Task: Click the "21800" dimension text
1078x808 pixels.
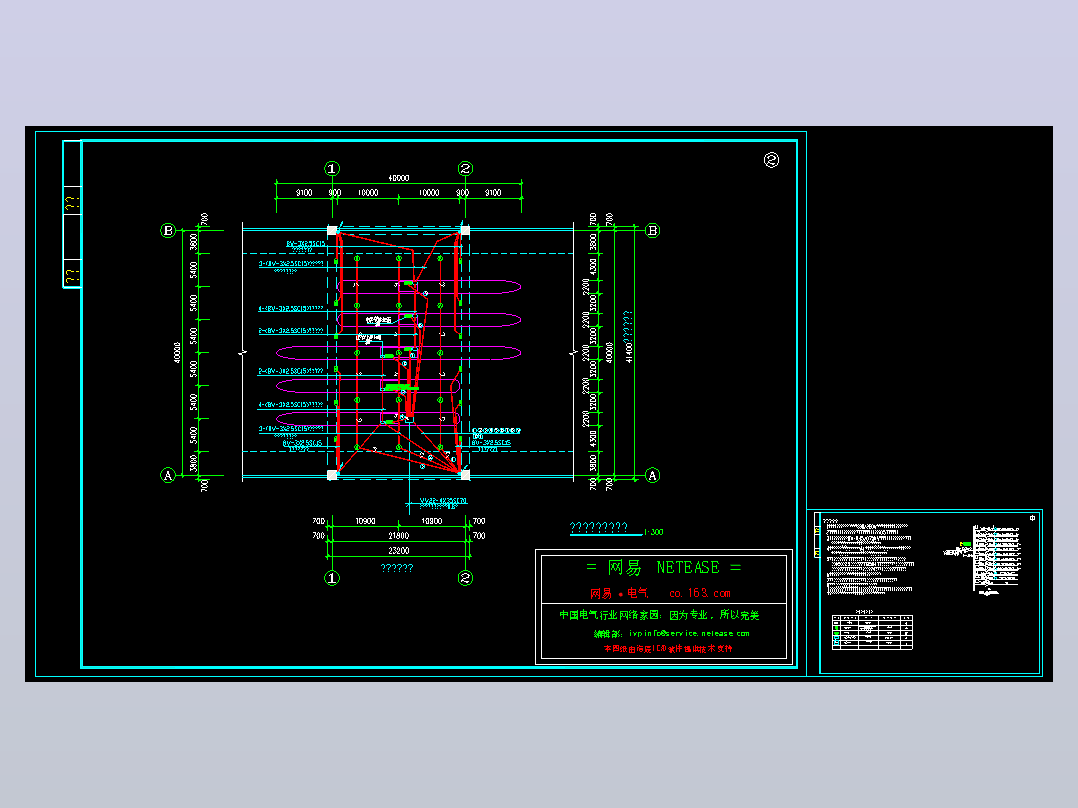Action: 399,536
